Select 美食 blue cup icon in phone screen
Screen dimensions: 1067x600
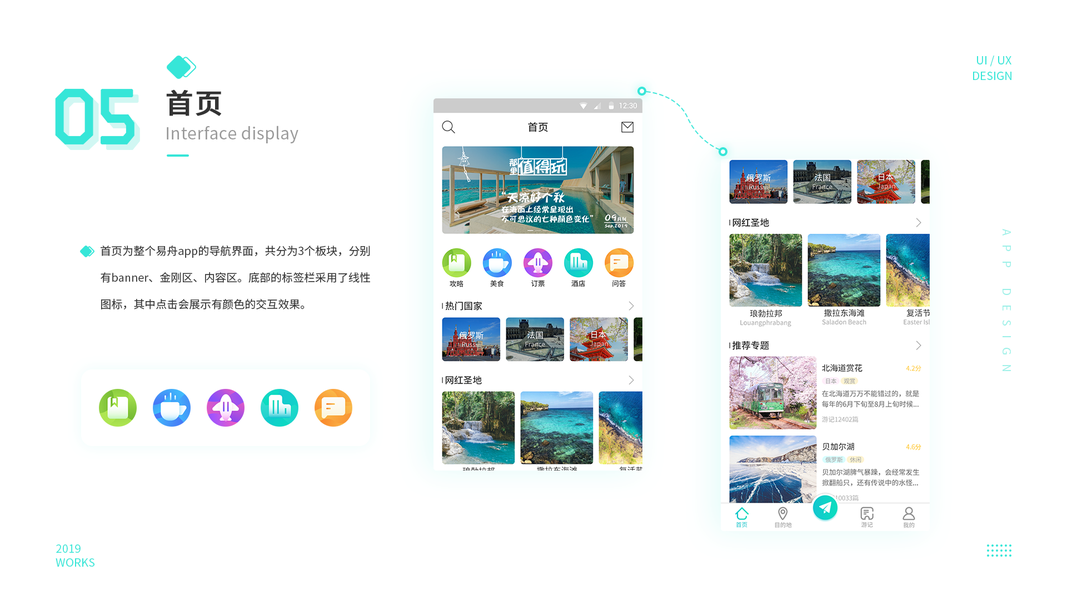[497, 263]
